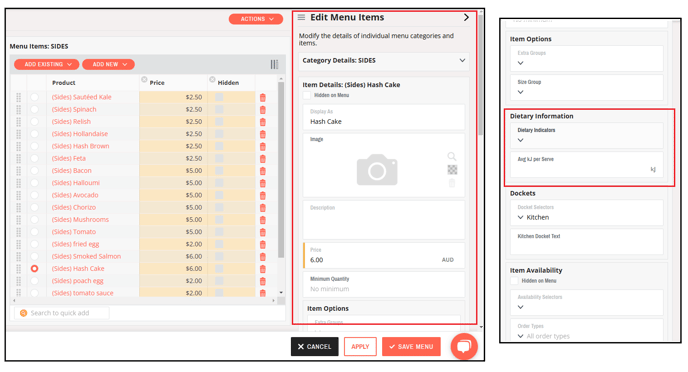Delete the Hash Cake row

(262, 269)
